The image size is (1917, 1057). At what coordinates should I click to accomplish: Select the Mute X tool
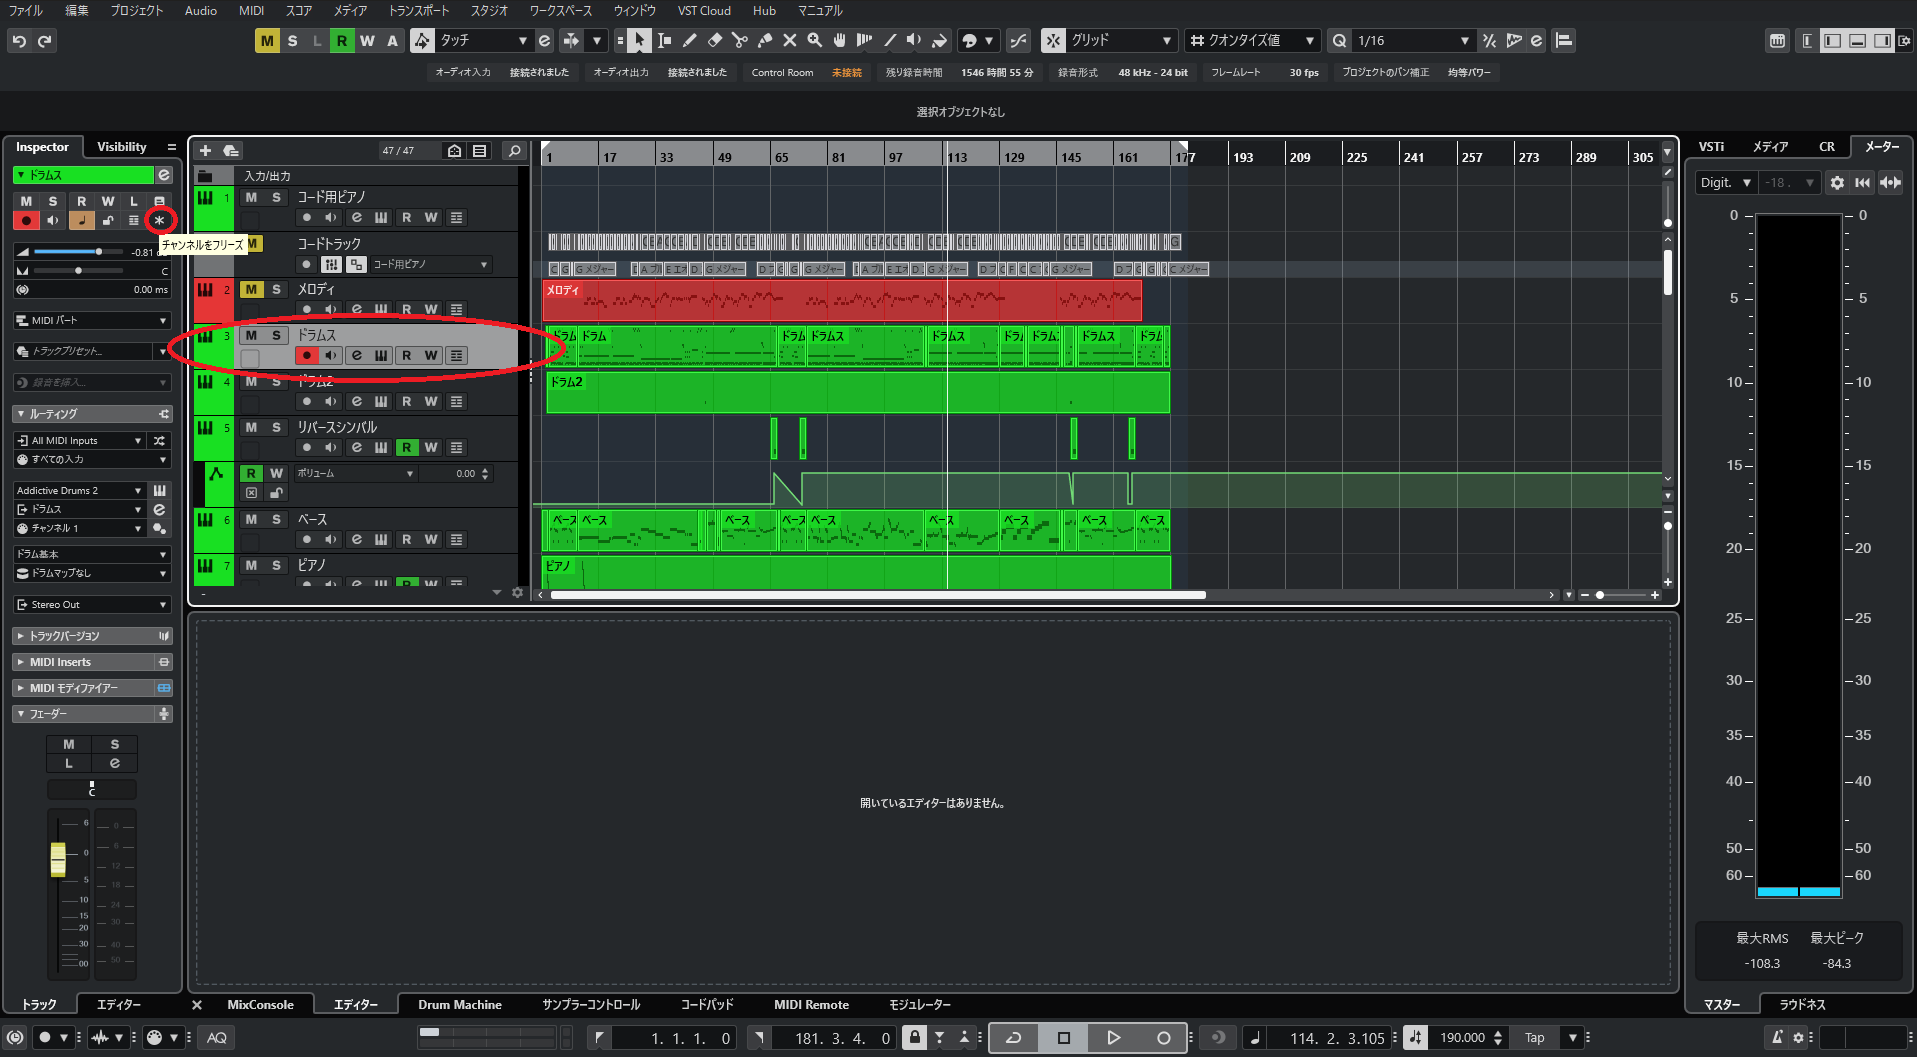tap(789, 41)
